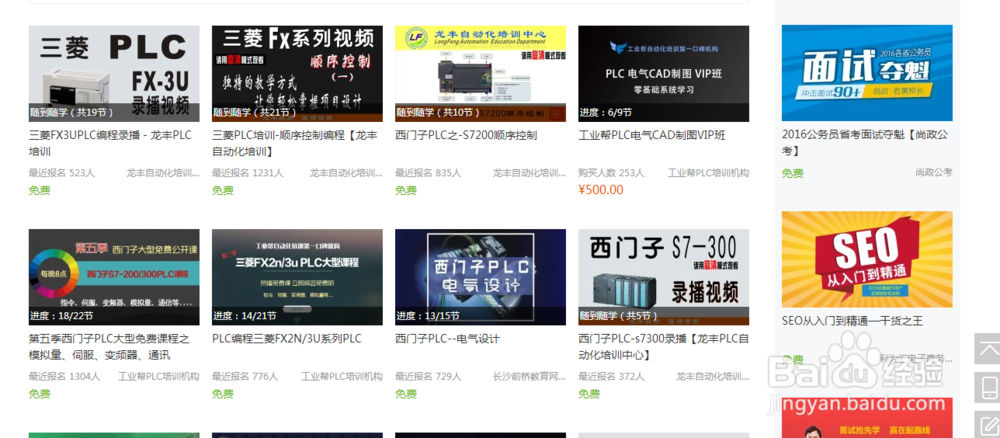Open course title PLC编程三菱FX2N/3U系列PLC
Image resolution: width=1000 pixels, height=438 pixels.
pyautogui.click(x=287, y=339)
